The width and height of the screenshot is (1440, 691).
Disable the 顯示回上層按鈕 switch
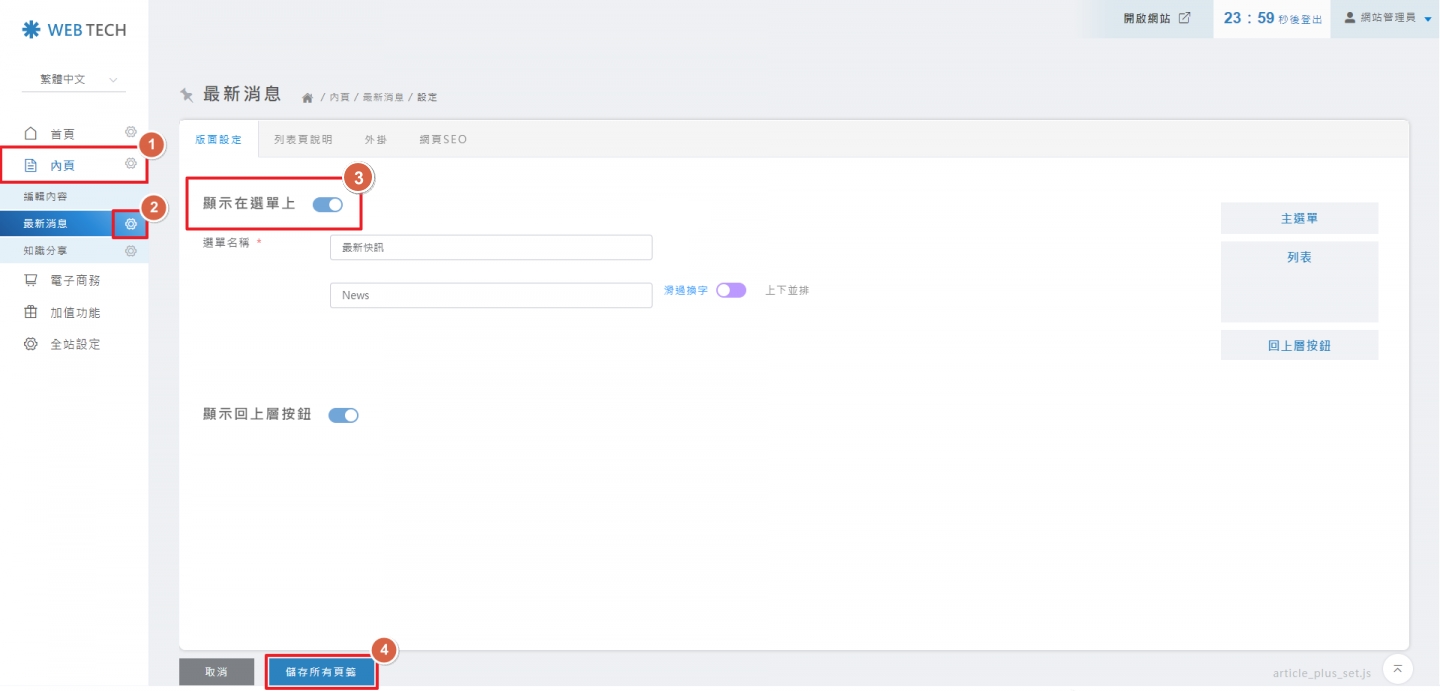343,415
